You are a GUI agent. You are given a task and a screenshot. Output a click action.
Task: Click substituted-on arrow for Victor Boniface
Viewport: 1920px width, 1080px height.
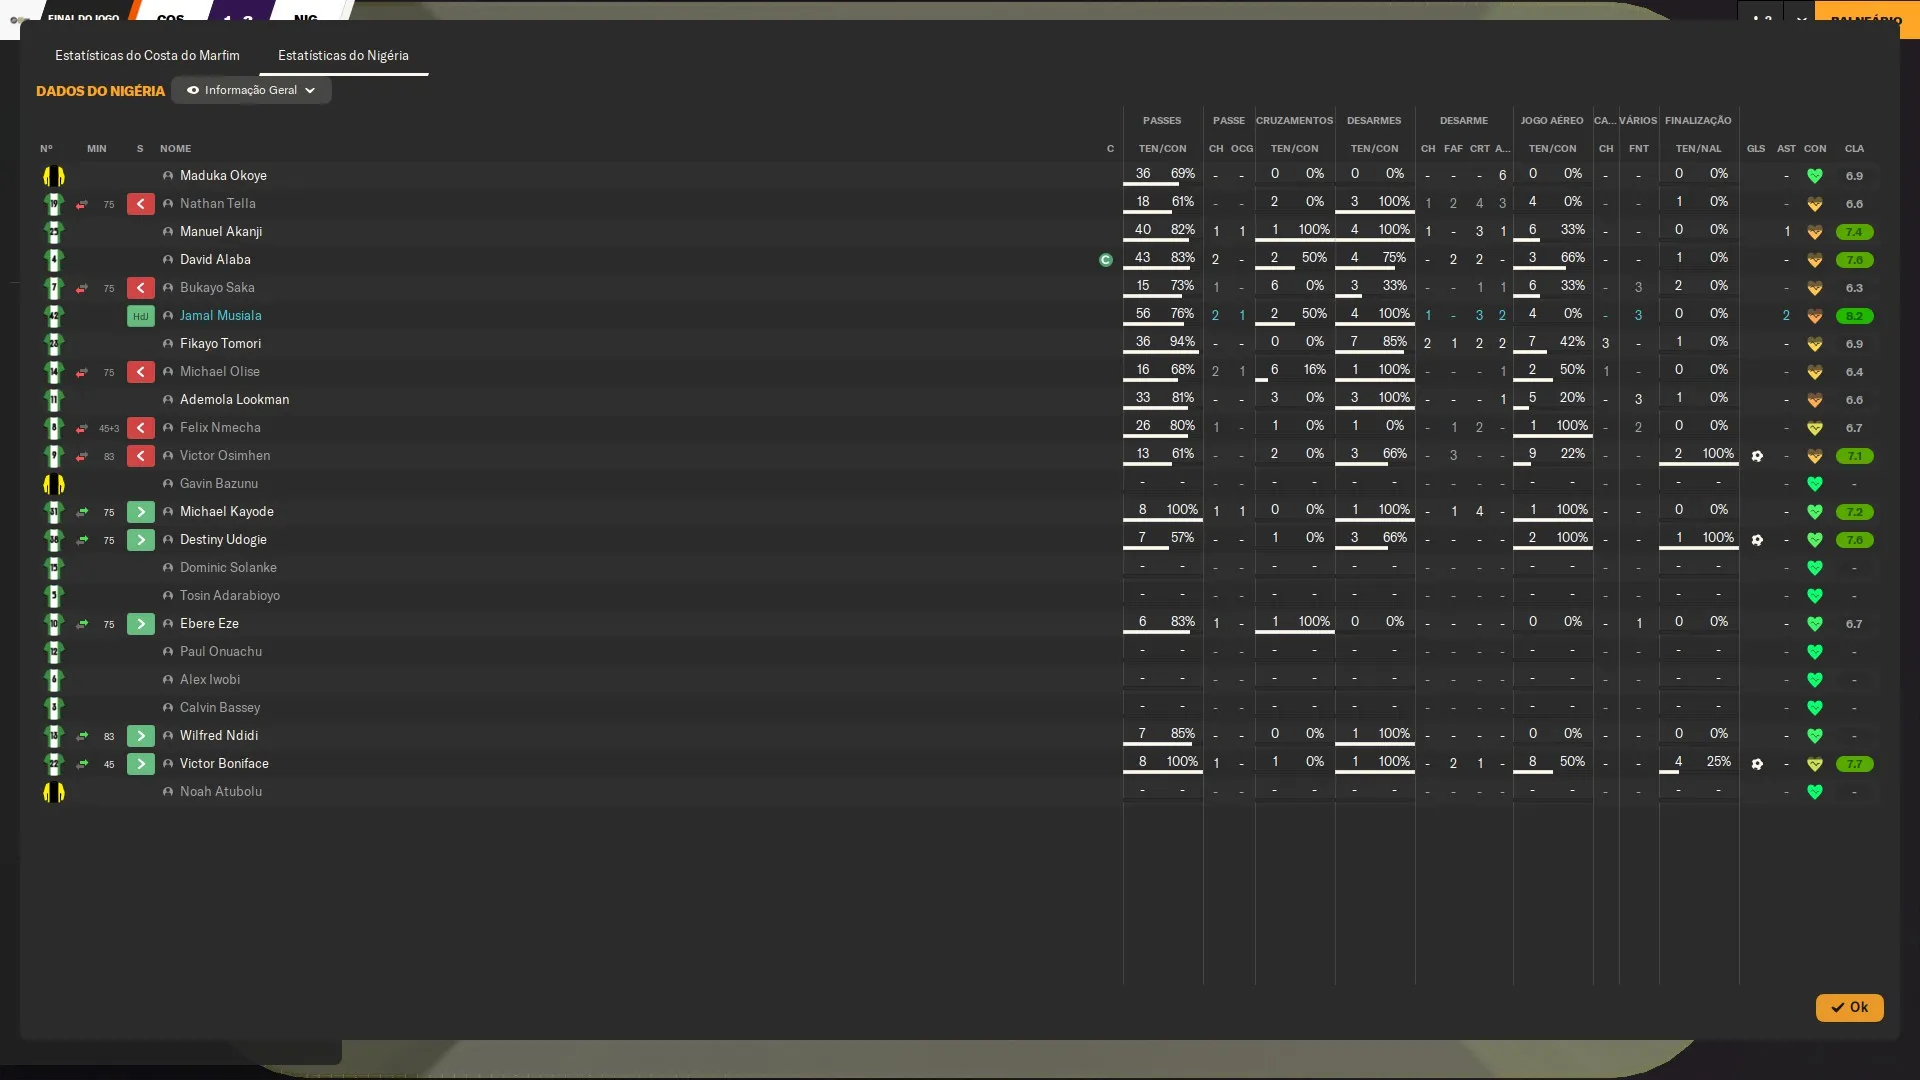tap(140, 764)
